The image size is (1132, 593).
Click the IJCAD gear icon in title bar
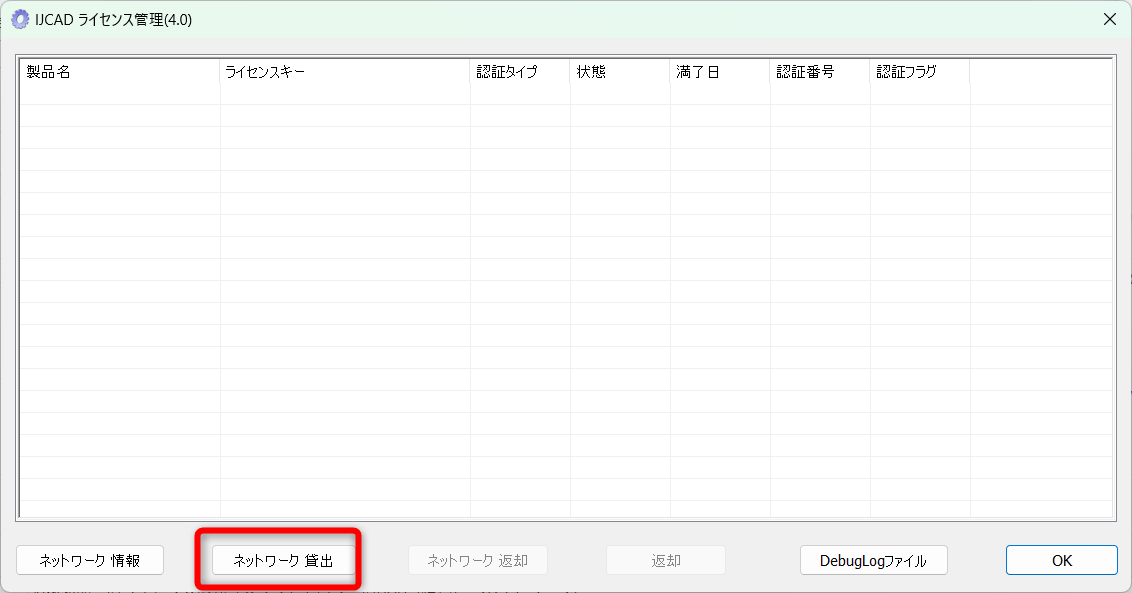pyautogui.click(x=20, y=20)
